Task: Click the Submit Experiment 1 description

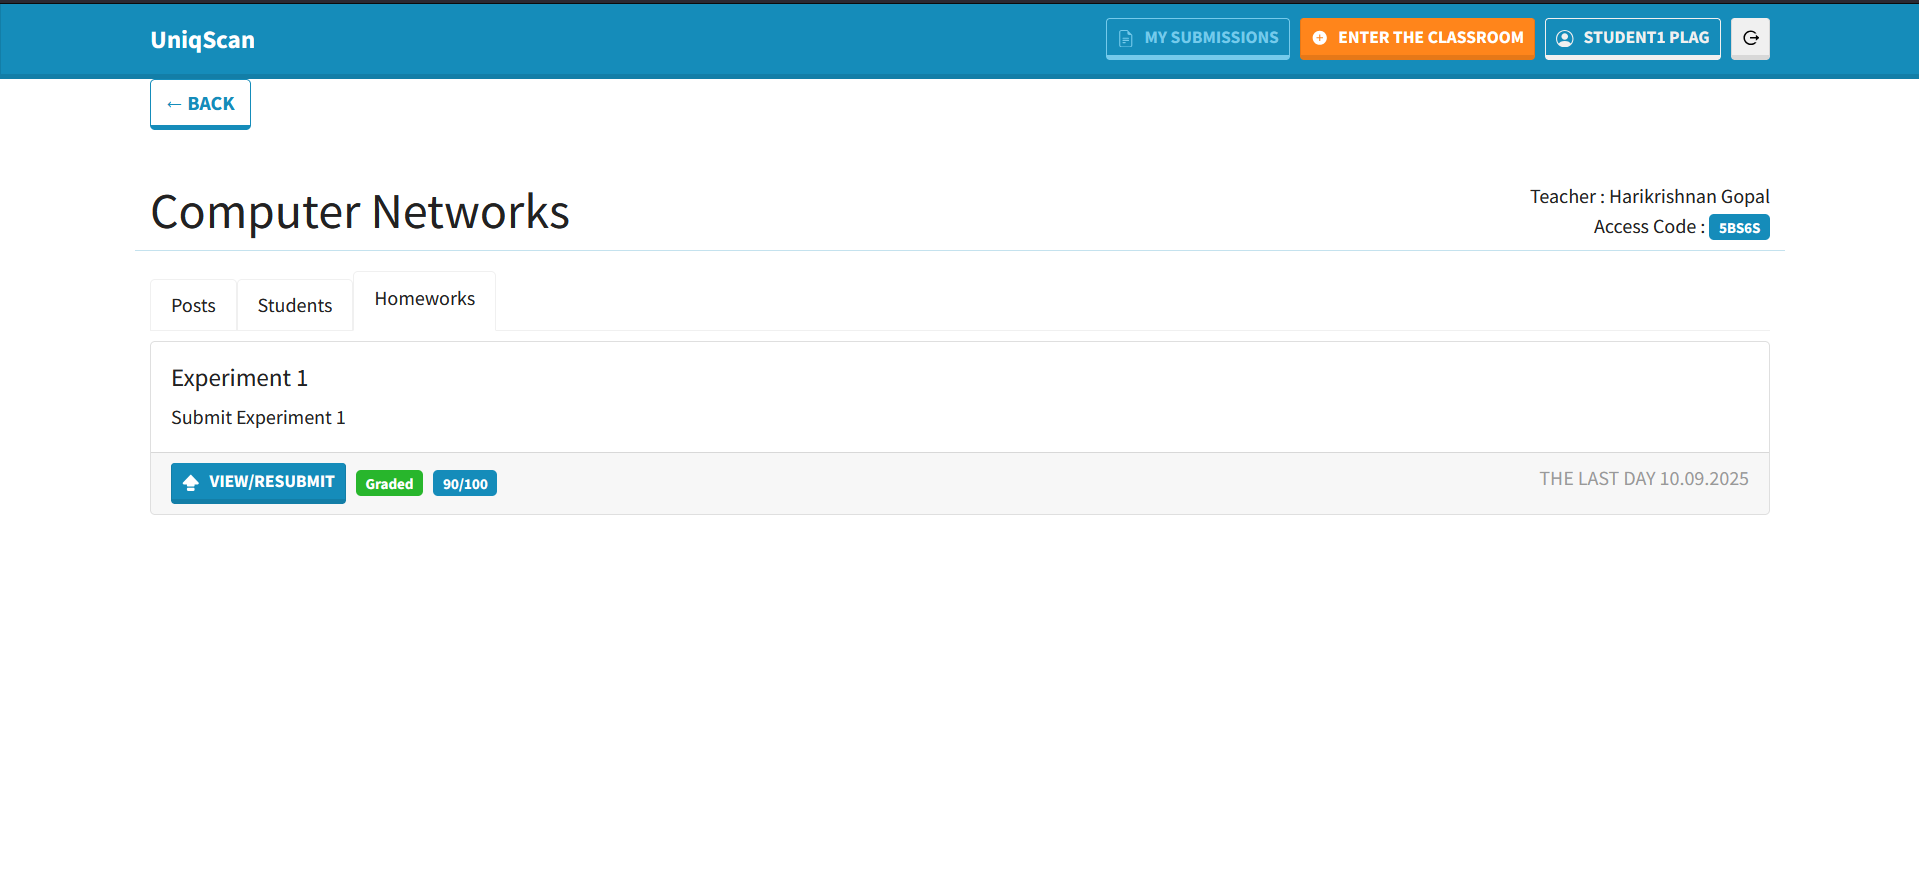Action: tap(258, 417)
